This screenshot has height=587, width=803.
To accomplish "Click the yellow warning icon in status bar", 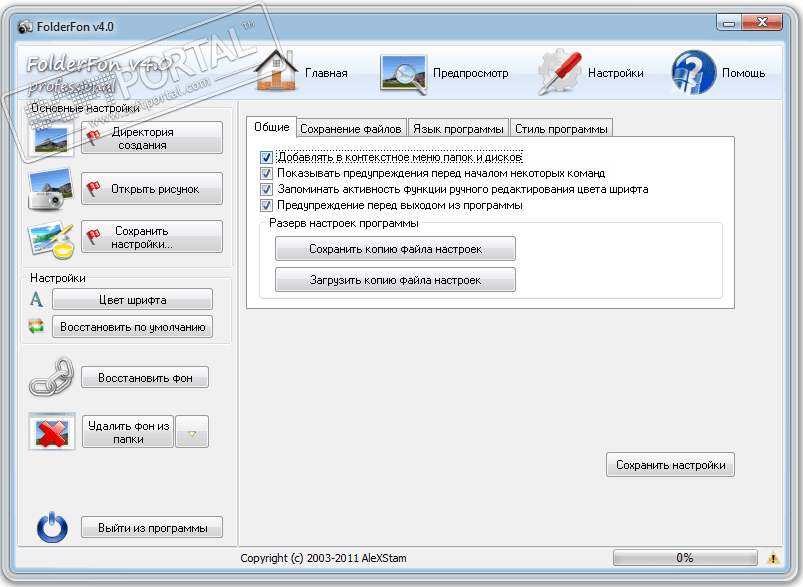I will pyautogui.click(x=773, y=557).
